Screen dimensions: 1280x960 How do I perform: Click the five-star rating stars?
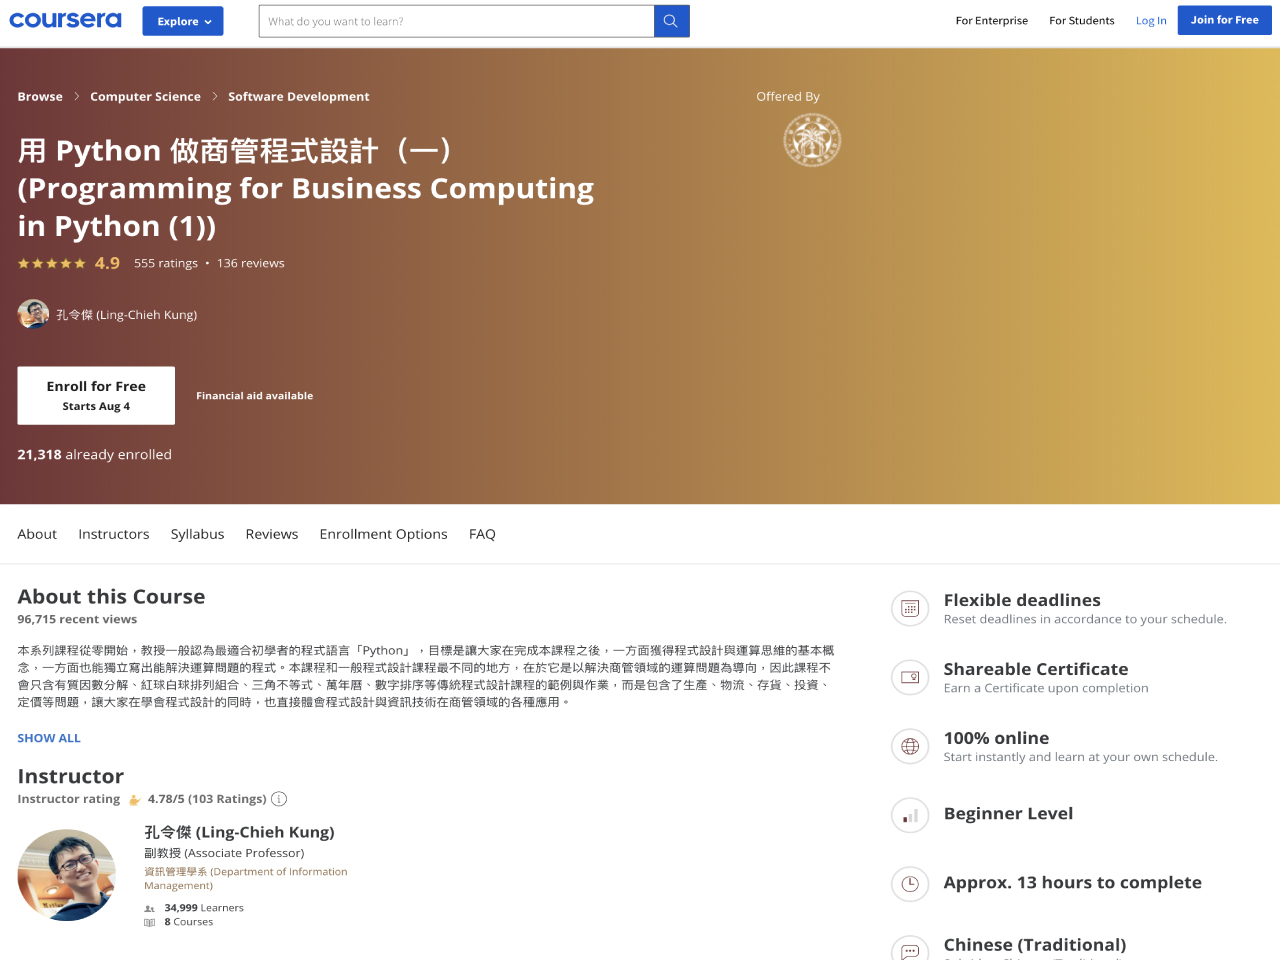point(52,264)
